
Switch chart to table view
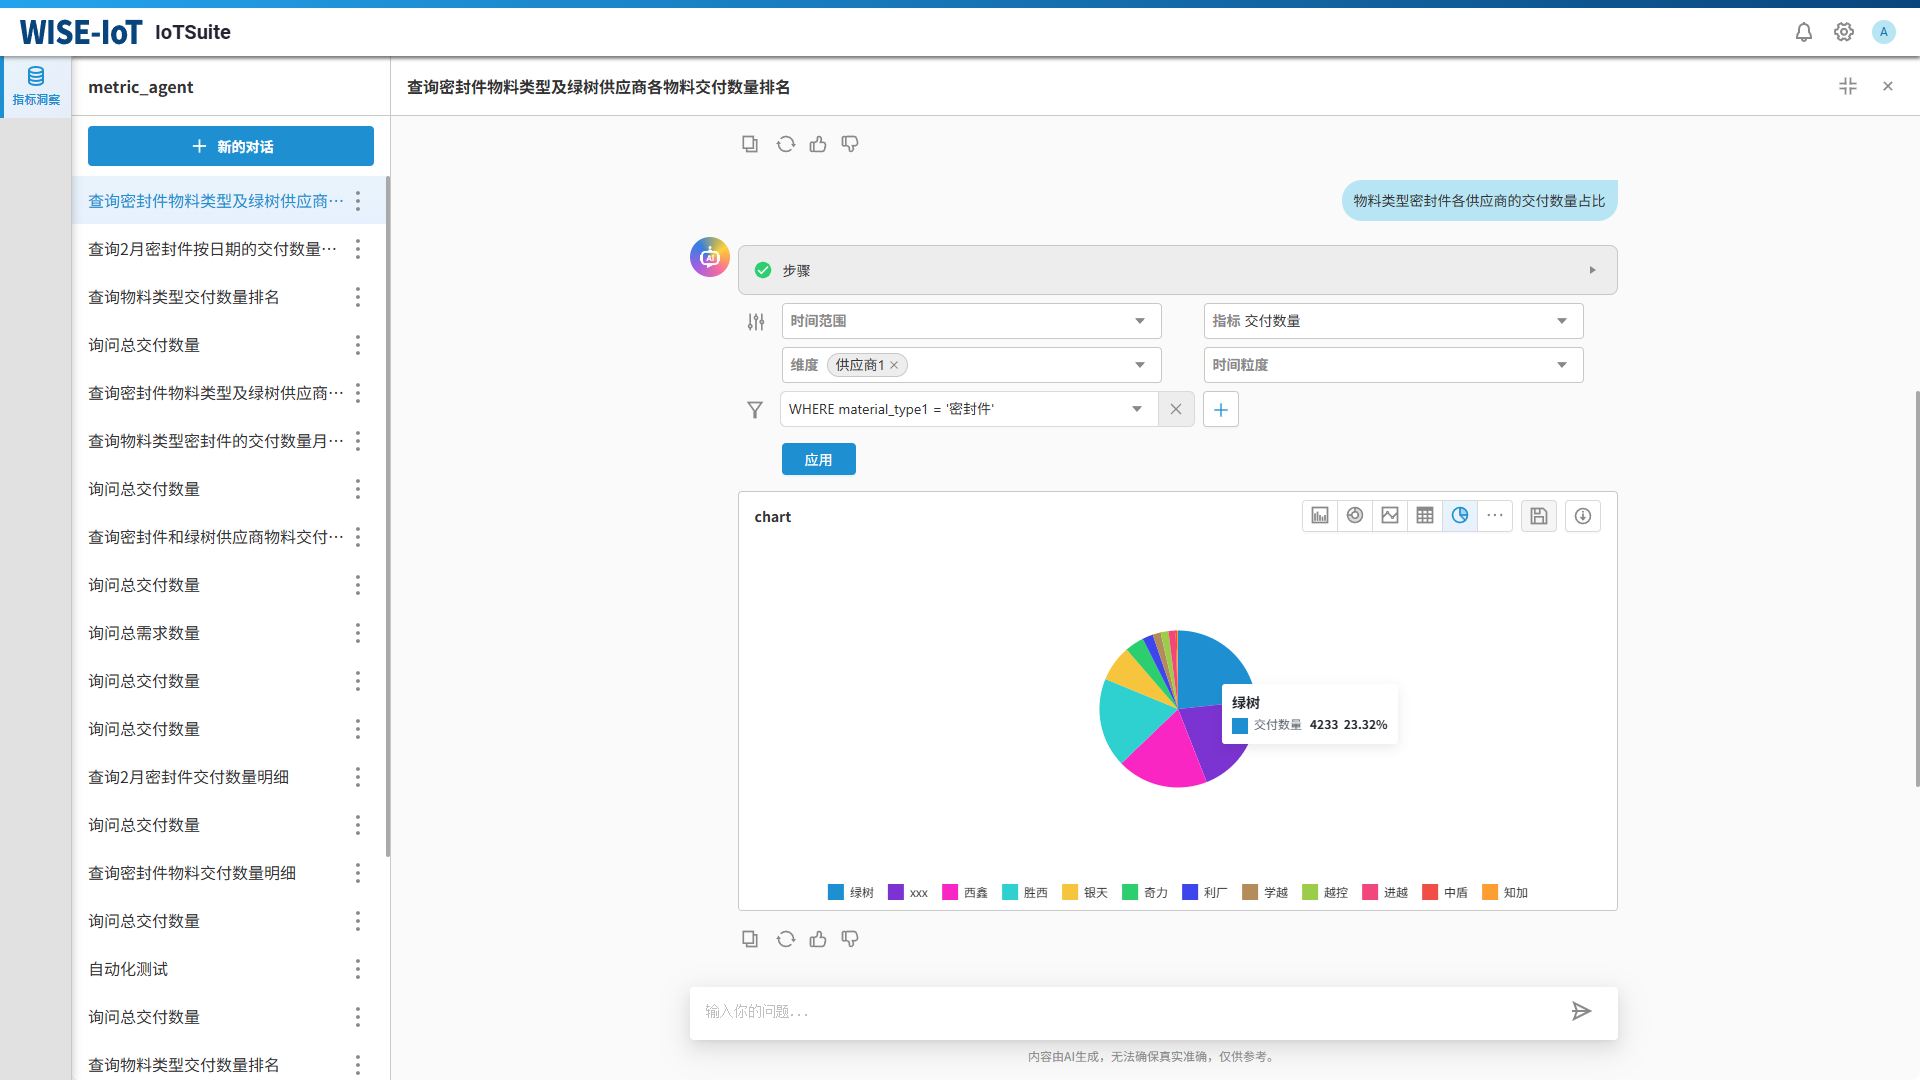[x=1425, y=516]
